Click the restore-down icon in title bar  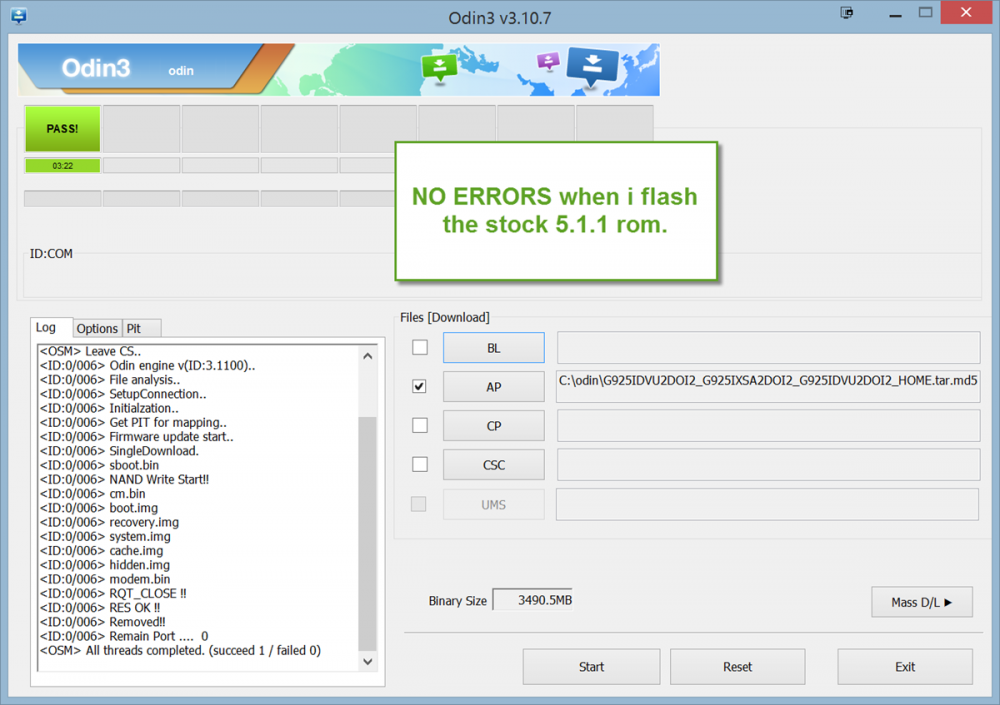coord(849,13)
